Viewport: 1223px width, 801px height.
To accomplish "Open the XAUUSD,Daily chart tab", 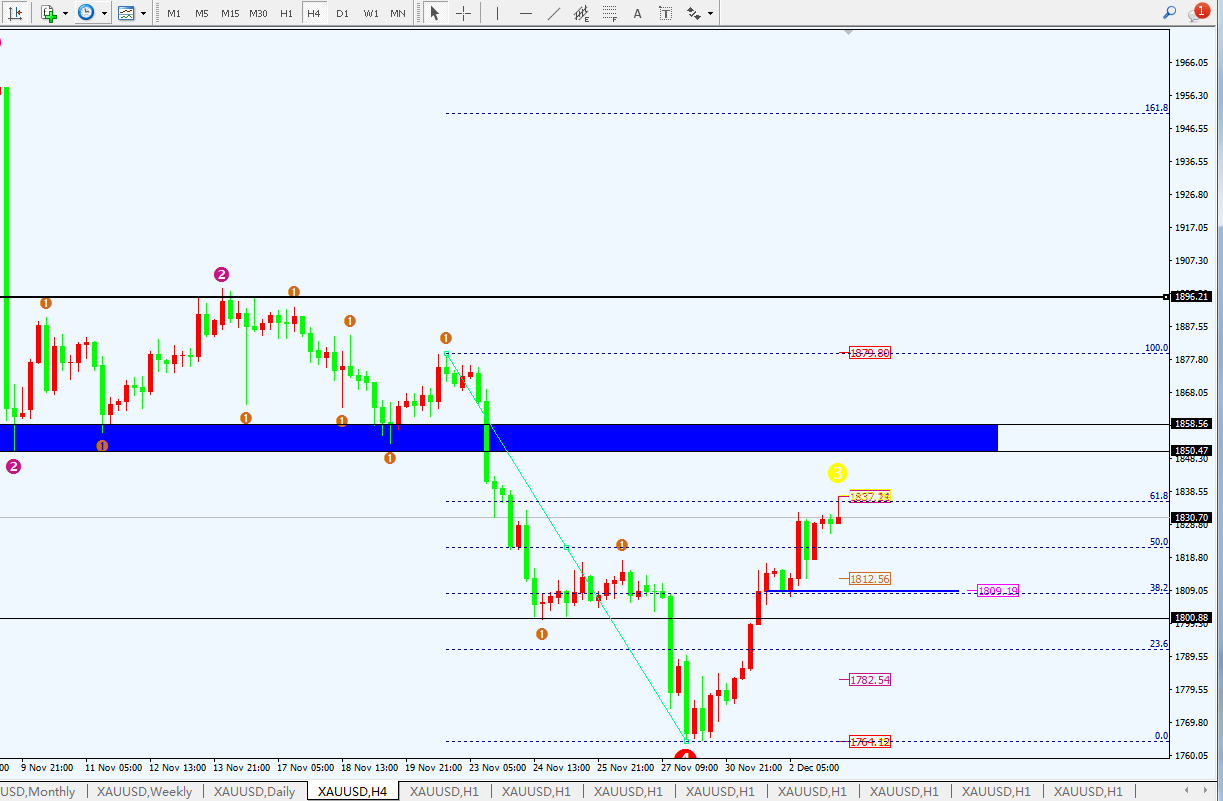I will click(254, 791).
